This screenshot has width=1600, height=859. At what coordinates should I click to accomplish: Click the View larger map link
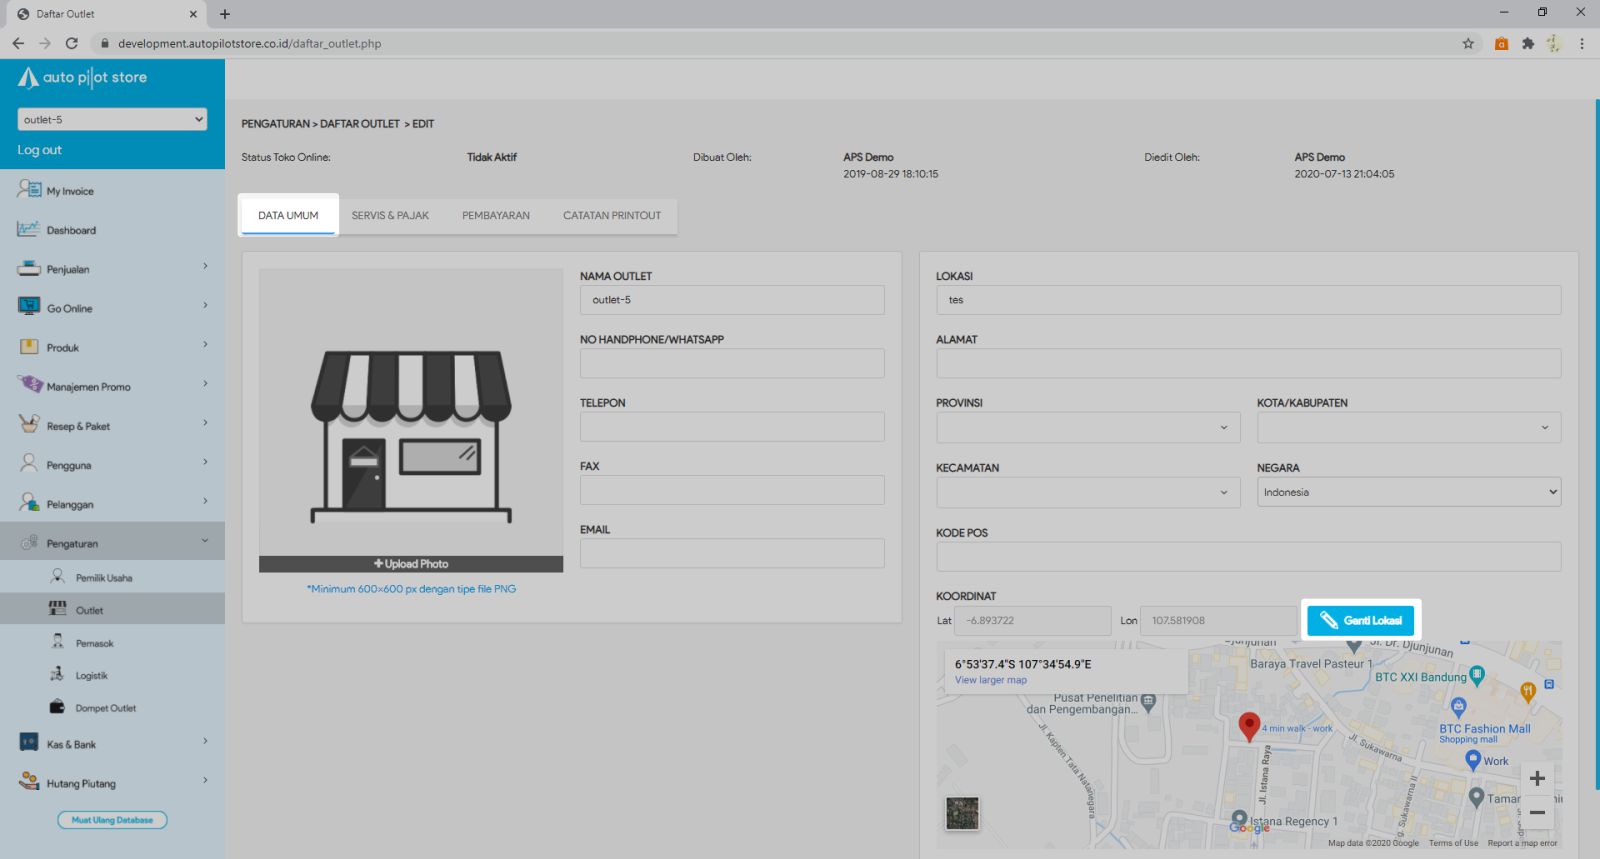pos(990,680)
